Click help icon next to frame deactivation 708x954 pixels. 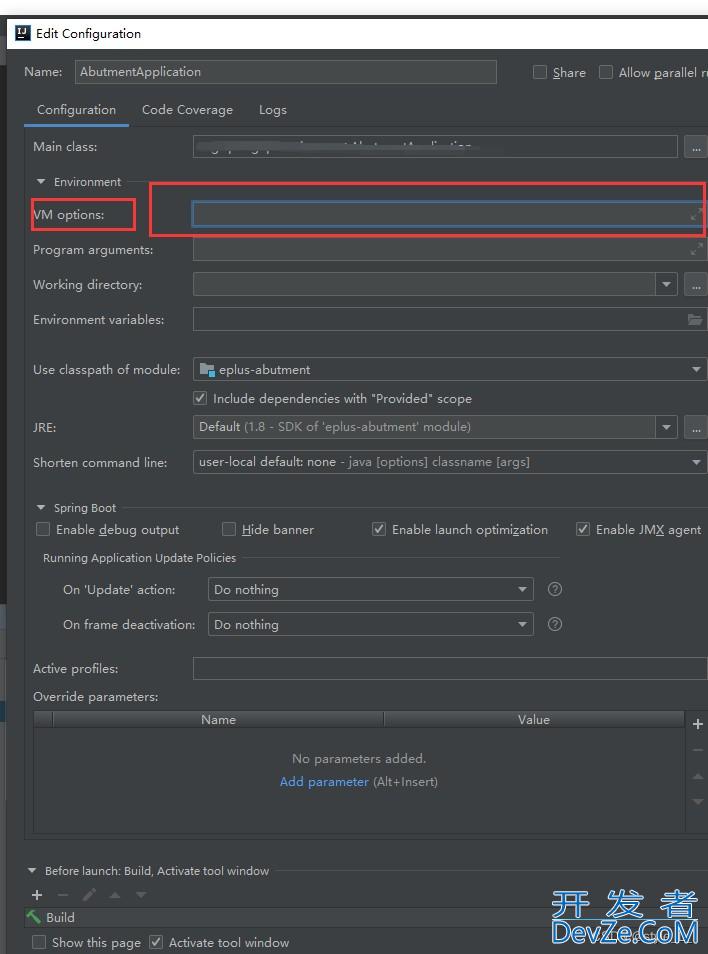(555, 624)
